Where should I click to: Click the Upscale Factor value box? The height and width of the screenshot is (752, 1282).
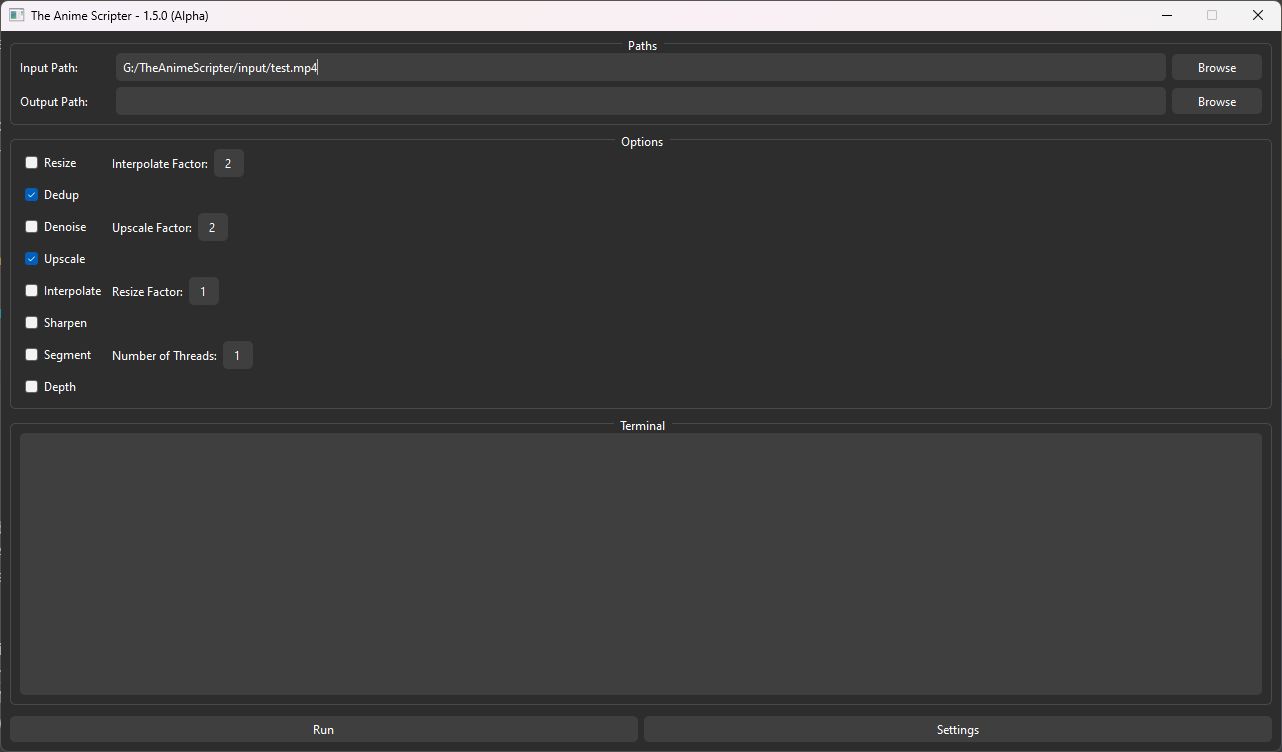[x=212, y=227]
